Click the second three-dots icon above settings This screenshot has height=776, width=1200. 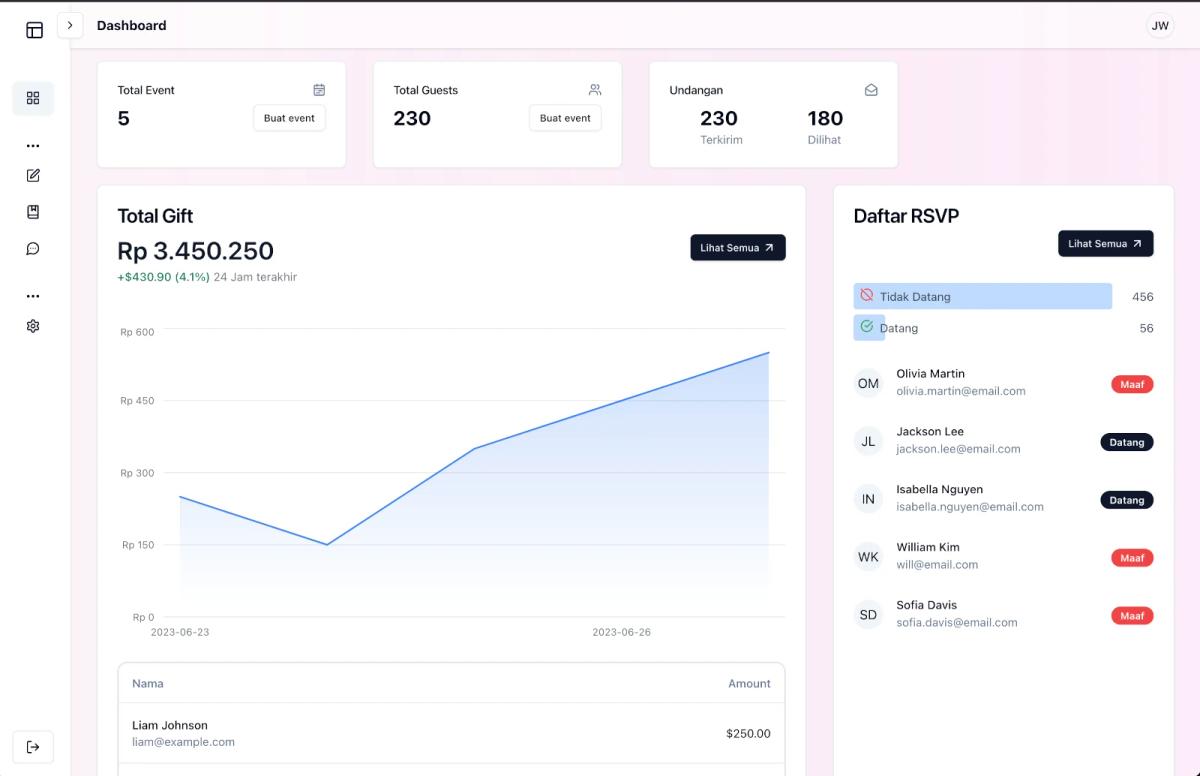coord(33,296)
